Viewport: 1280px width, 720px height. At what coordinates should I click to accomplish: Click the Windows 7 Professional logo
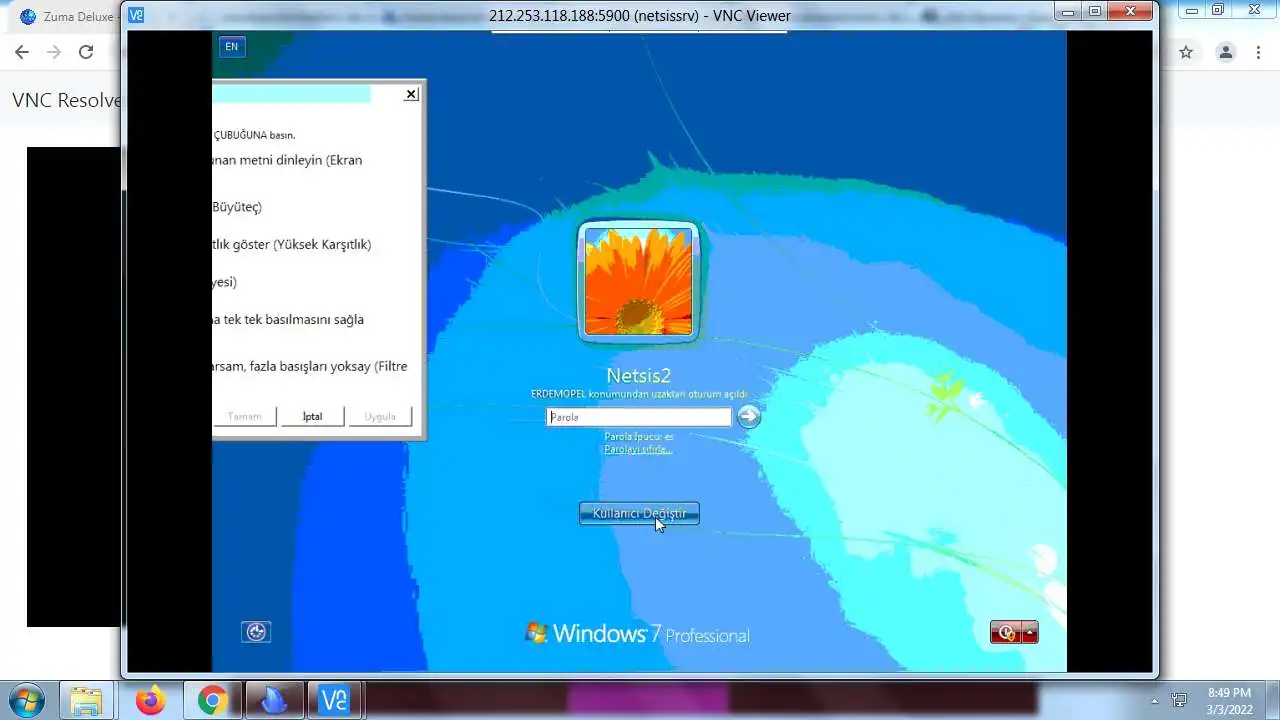[x=637, y=633]
